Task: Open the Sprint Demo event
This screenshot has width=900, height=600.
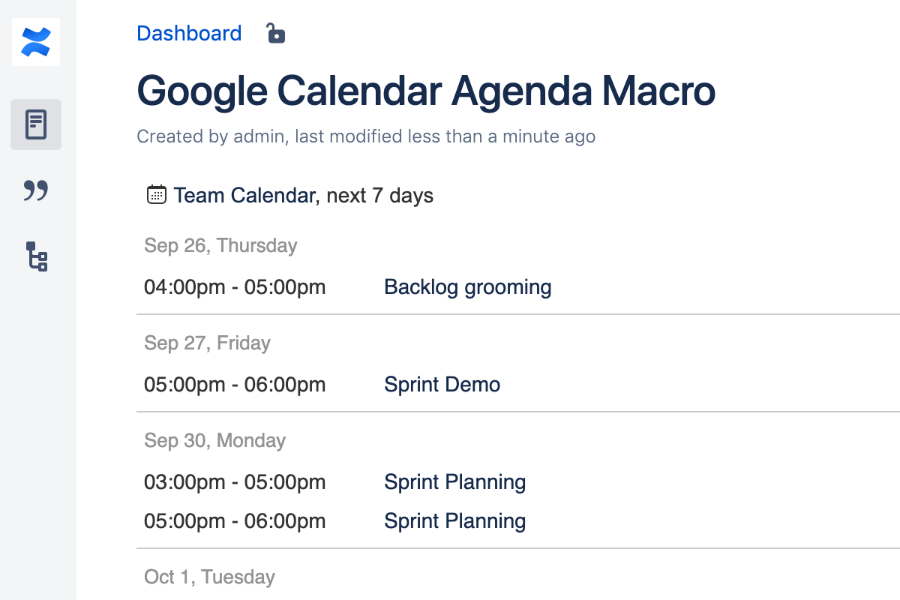Action: click(x=442, y=385)
